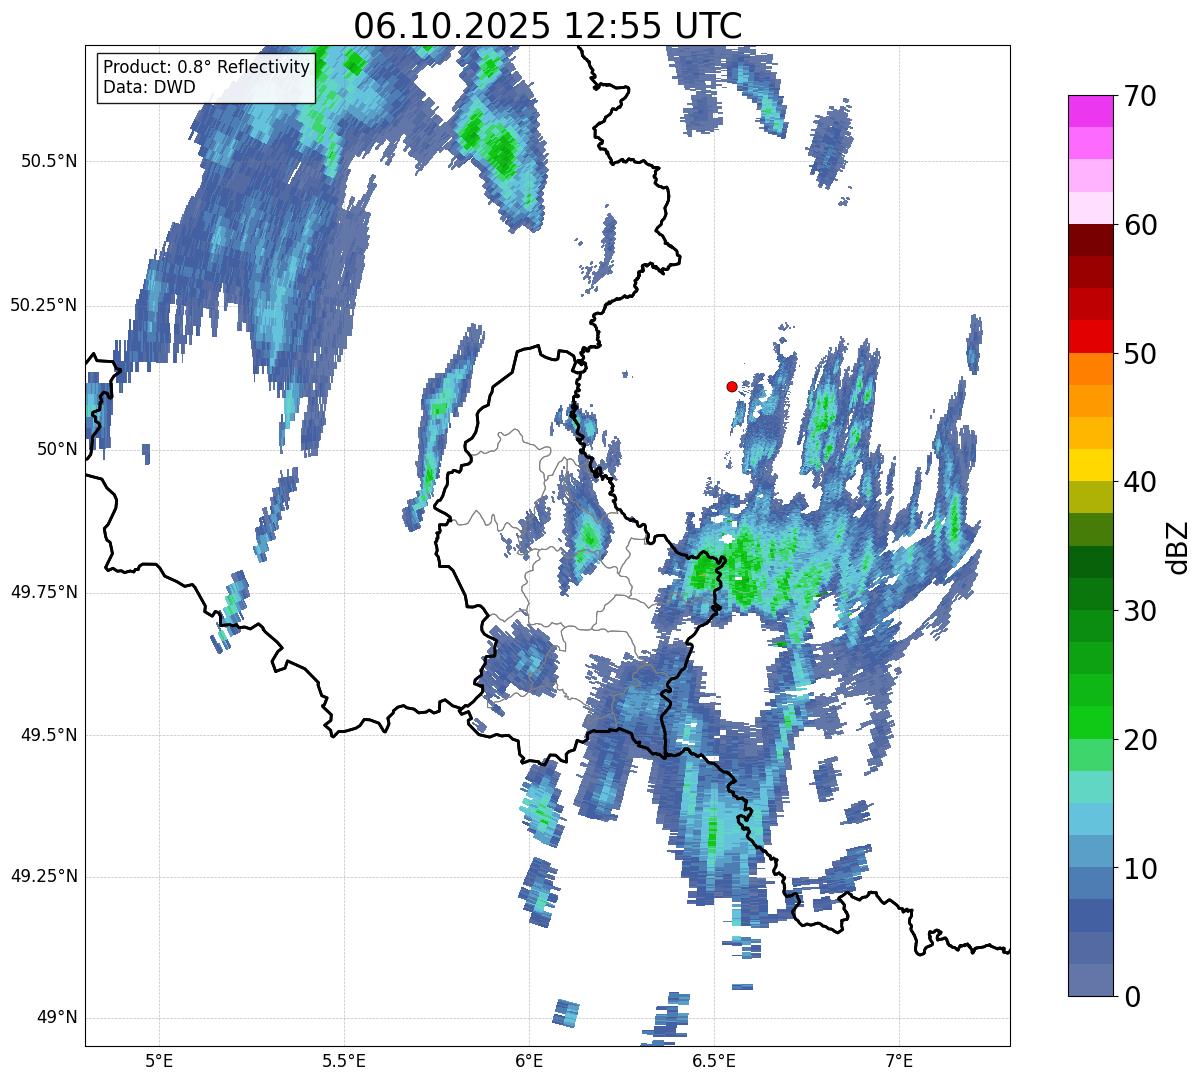Click the latitude label 49.5°N
The width and height of the screenshot is (1202, 1081).
tap(48, 735)
